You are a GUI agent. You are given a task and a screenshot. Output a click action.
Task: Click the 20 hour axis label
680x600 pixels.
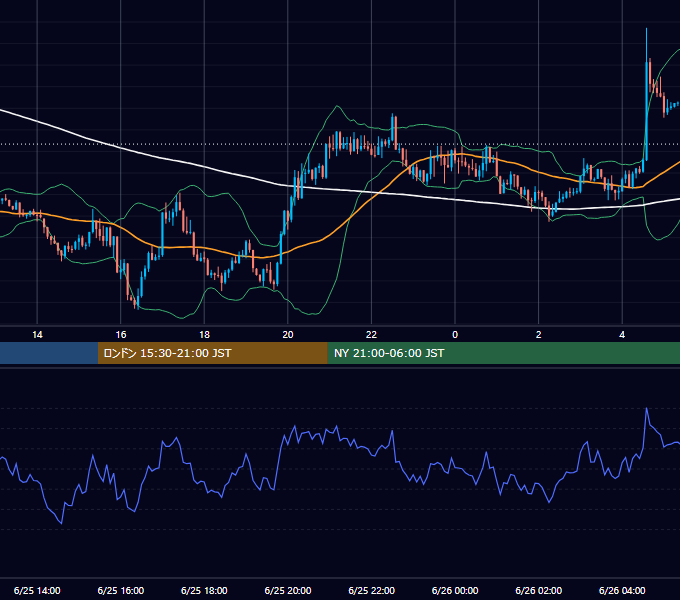[x=288, y=335]
